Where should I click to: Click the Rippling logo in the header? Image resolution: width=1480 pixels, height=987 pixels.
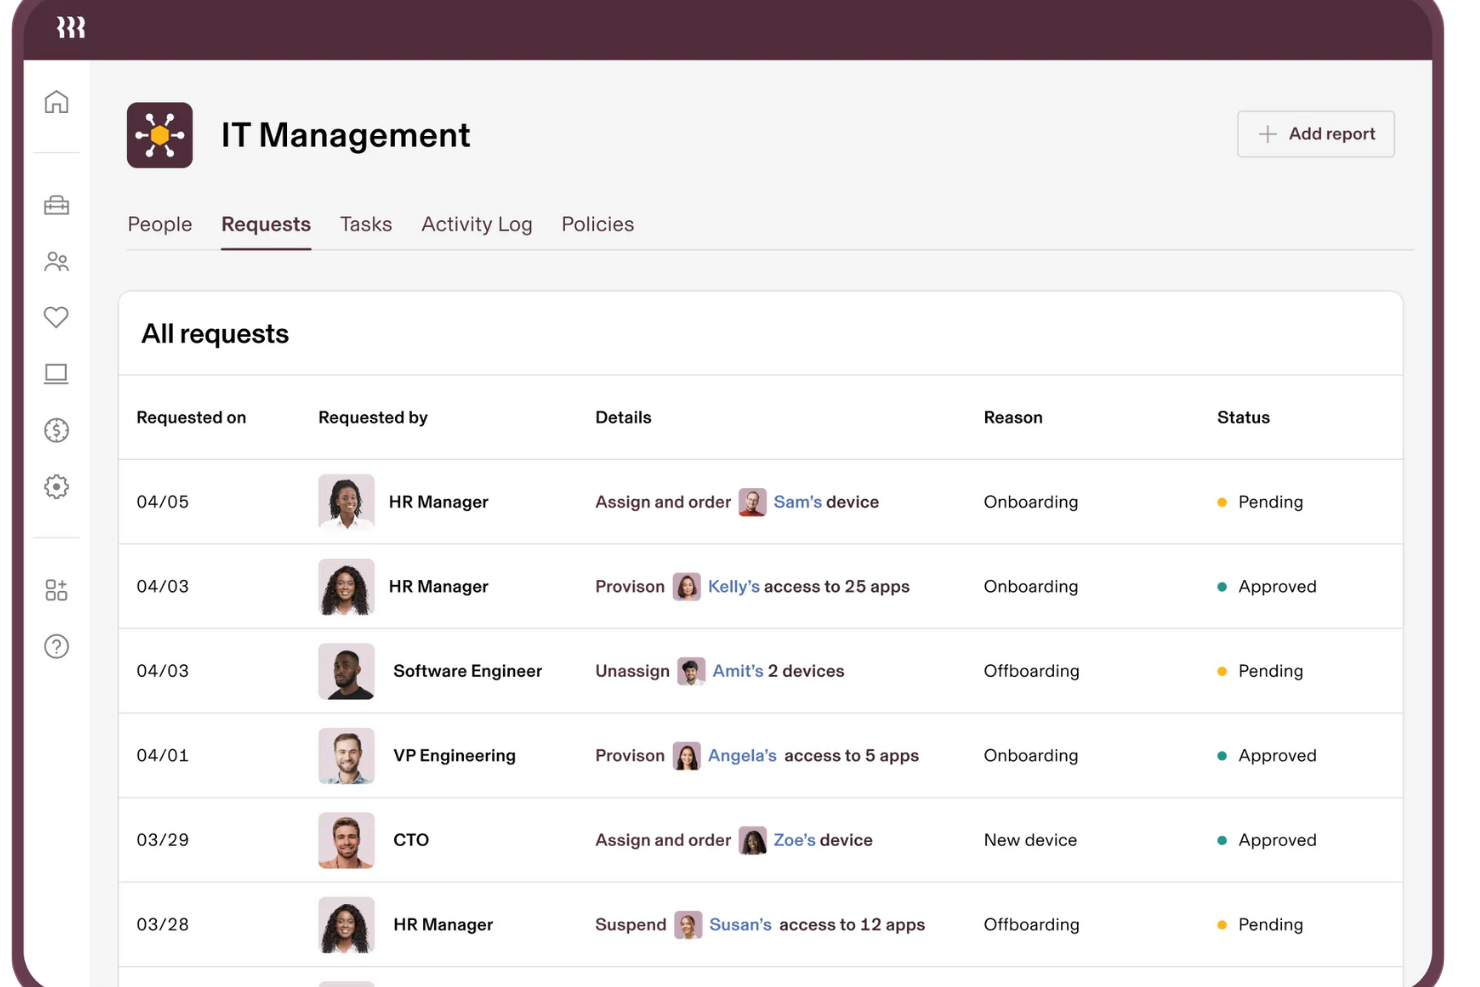point(70,28)
